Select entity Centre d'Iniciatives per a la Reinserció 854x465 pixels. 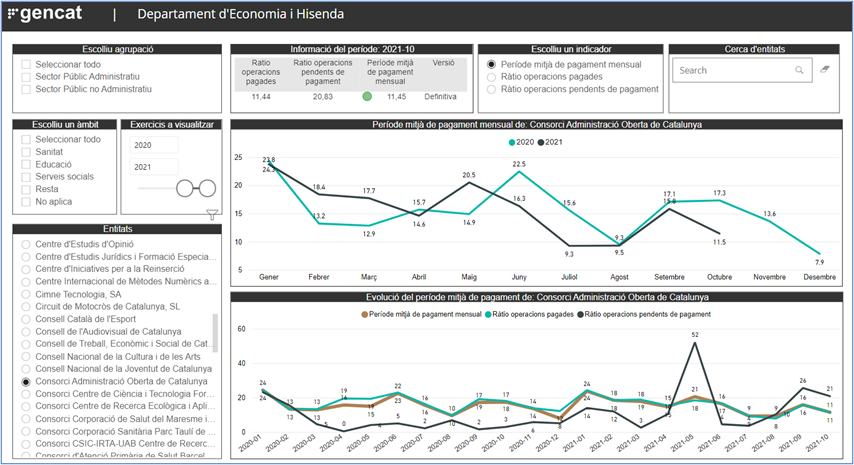click(26, 270)
